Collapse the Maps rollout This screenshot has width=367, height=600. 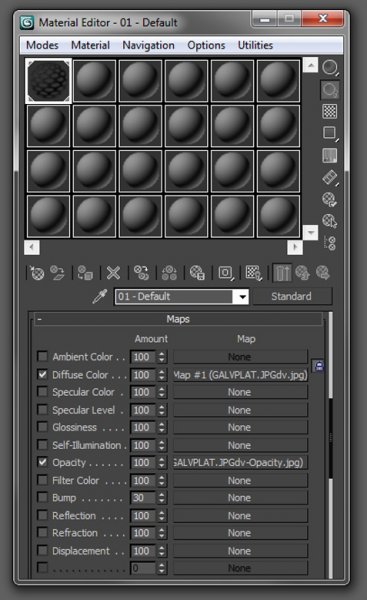(178, 319)
